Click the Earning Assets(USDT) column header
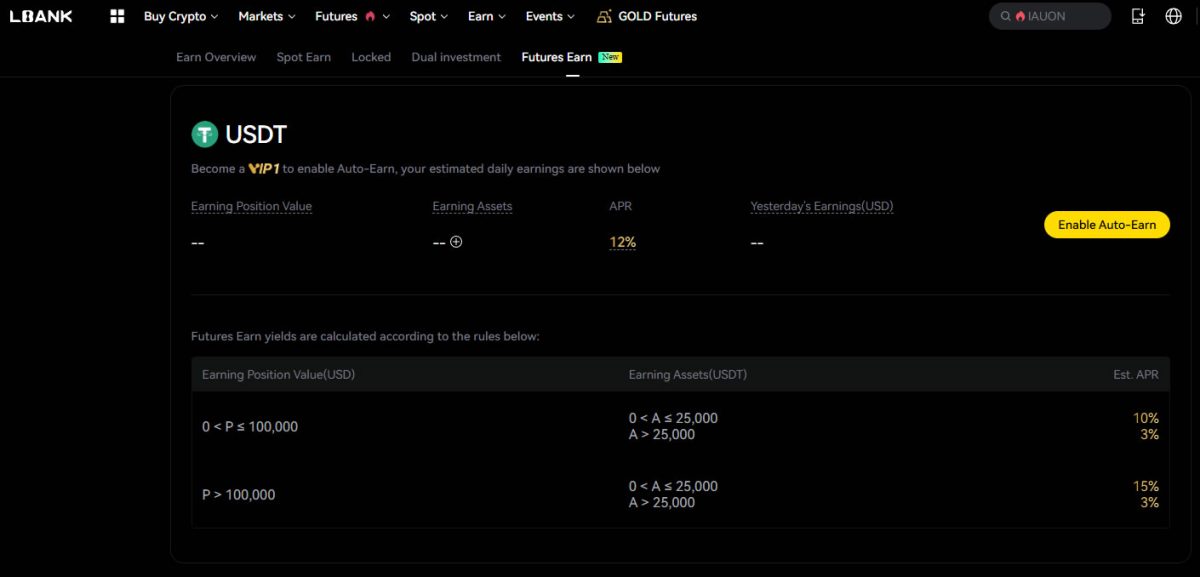Viewport: 1200px width, 577px height. [688, 374]
